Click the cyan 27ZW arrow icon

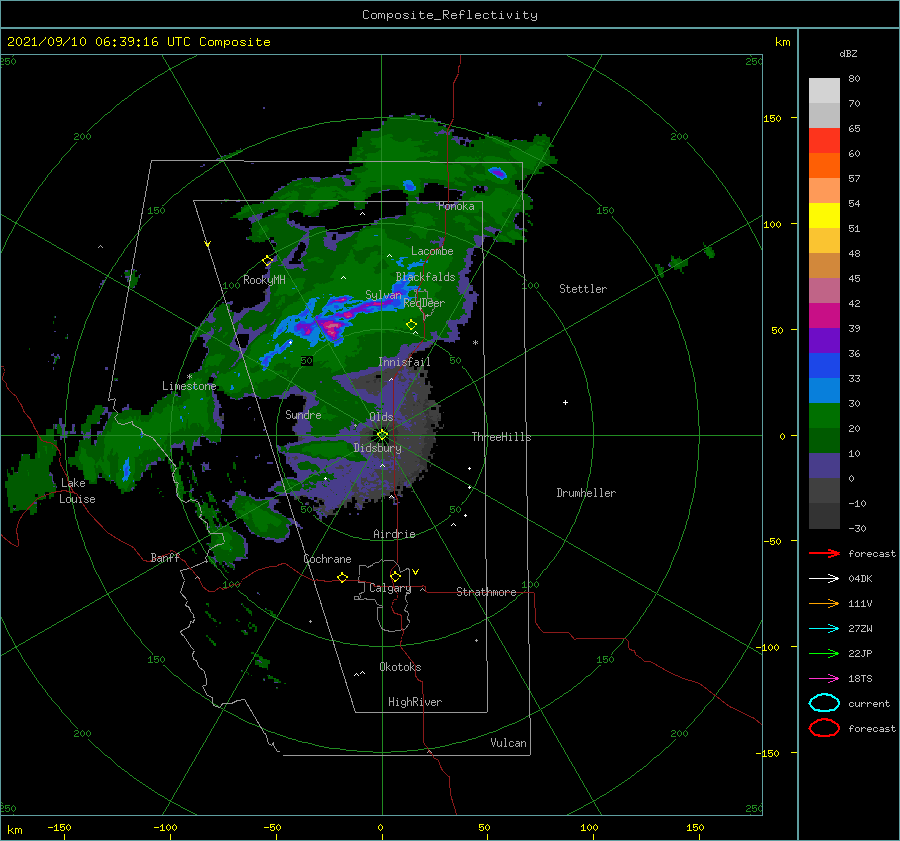(824, 629)
